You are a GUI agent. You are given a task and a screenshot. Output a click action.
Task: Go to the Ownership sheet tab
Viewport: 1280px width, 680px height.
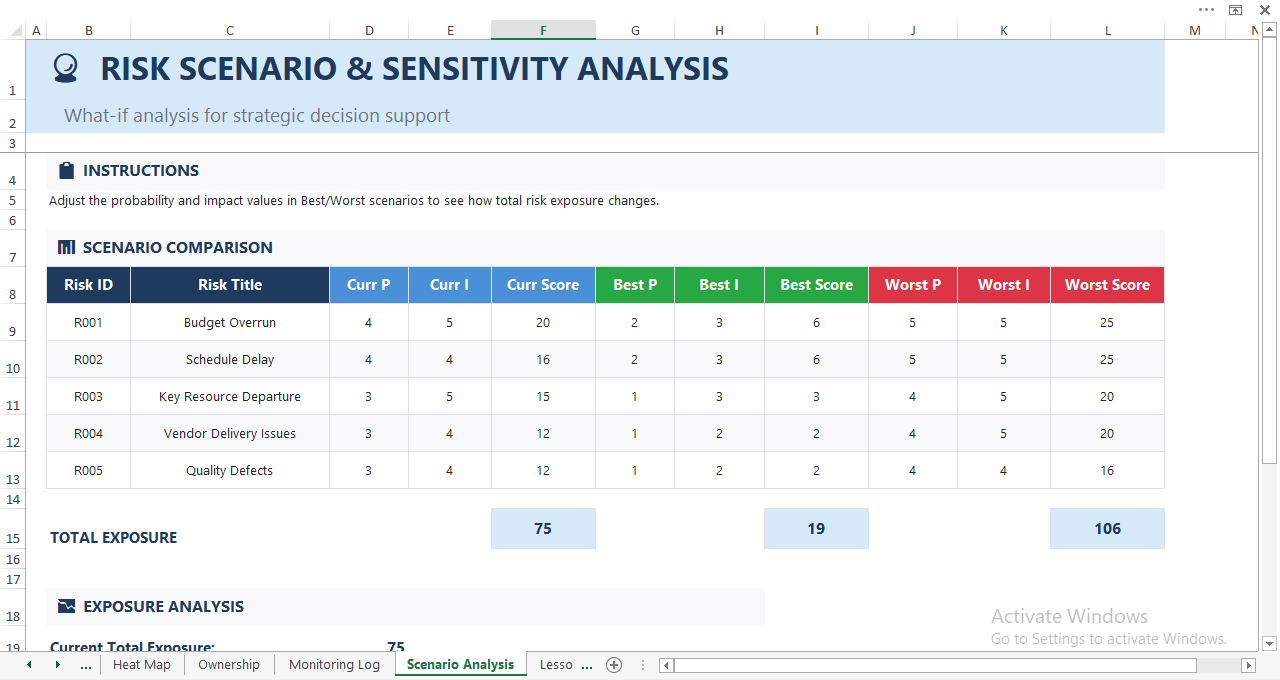tap(229, 665)
